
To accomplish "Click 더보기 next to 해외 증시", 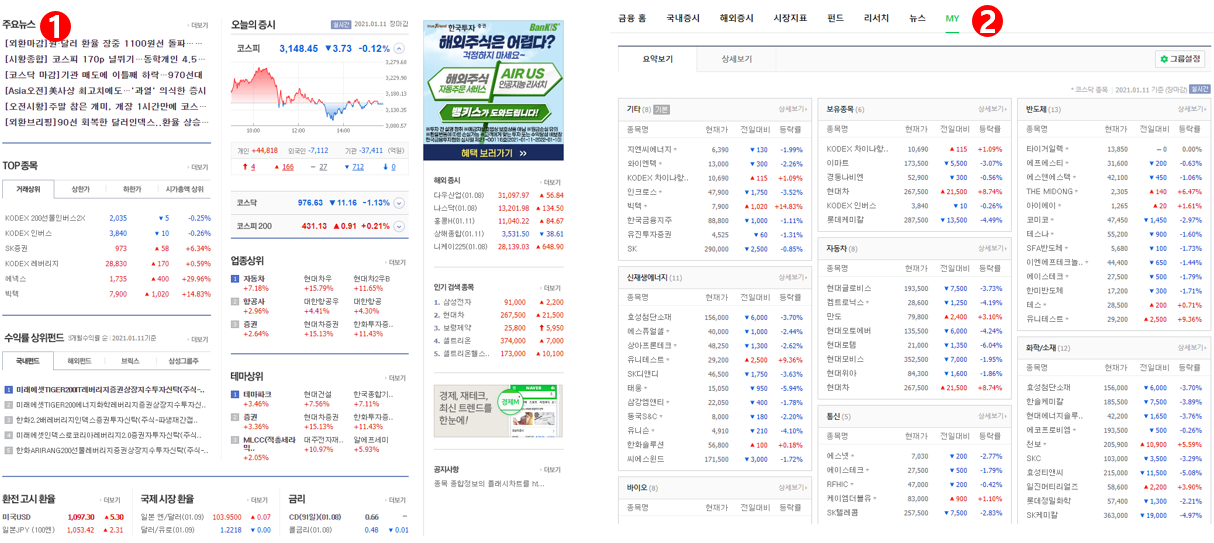I will point(552,182).
